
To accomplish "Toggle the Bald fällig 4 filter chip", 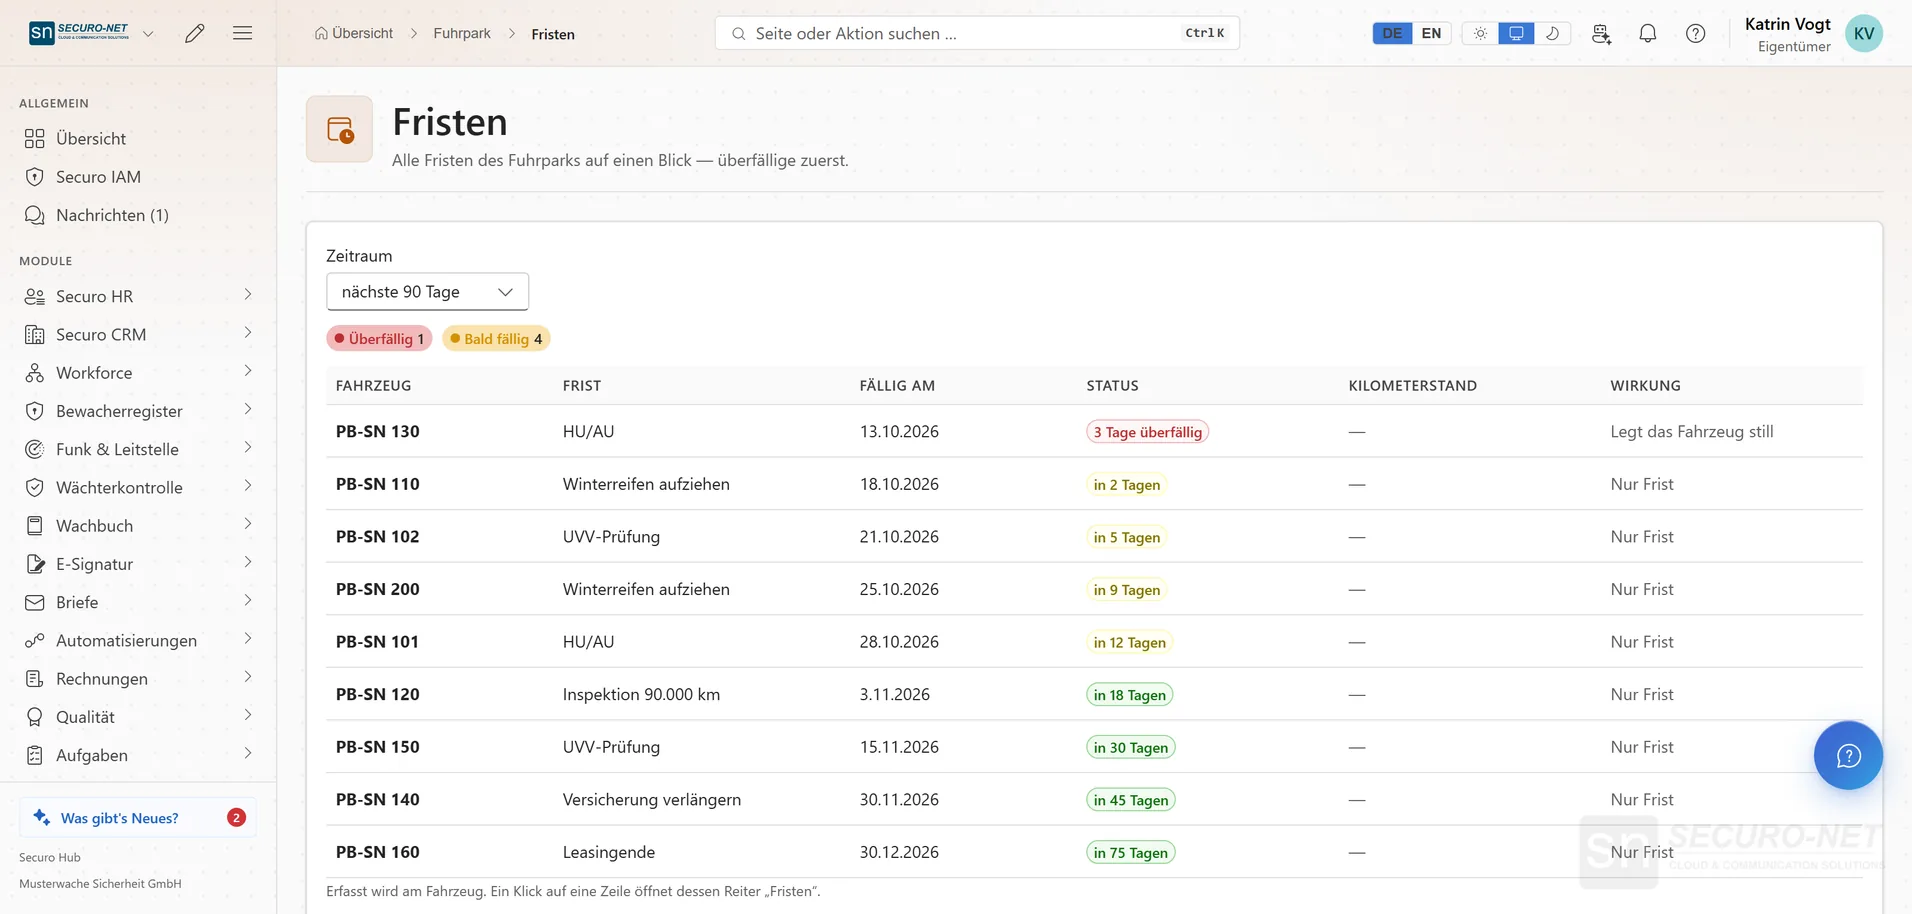I will coord(496,339).
